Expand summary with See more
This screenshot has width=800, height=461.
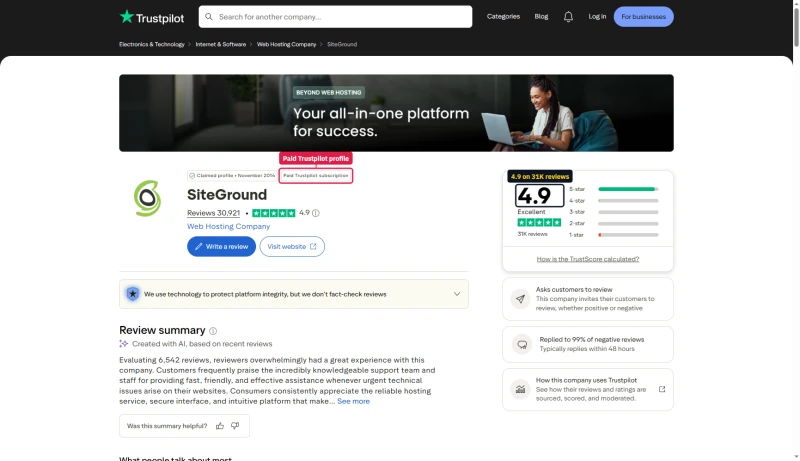(353, 401)
